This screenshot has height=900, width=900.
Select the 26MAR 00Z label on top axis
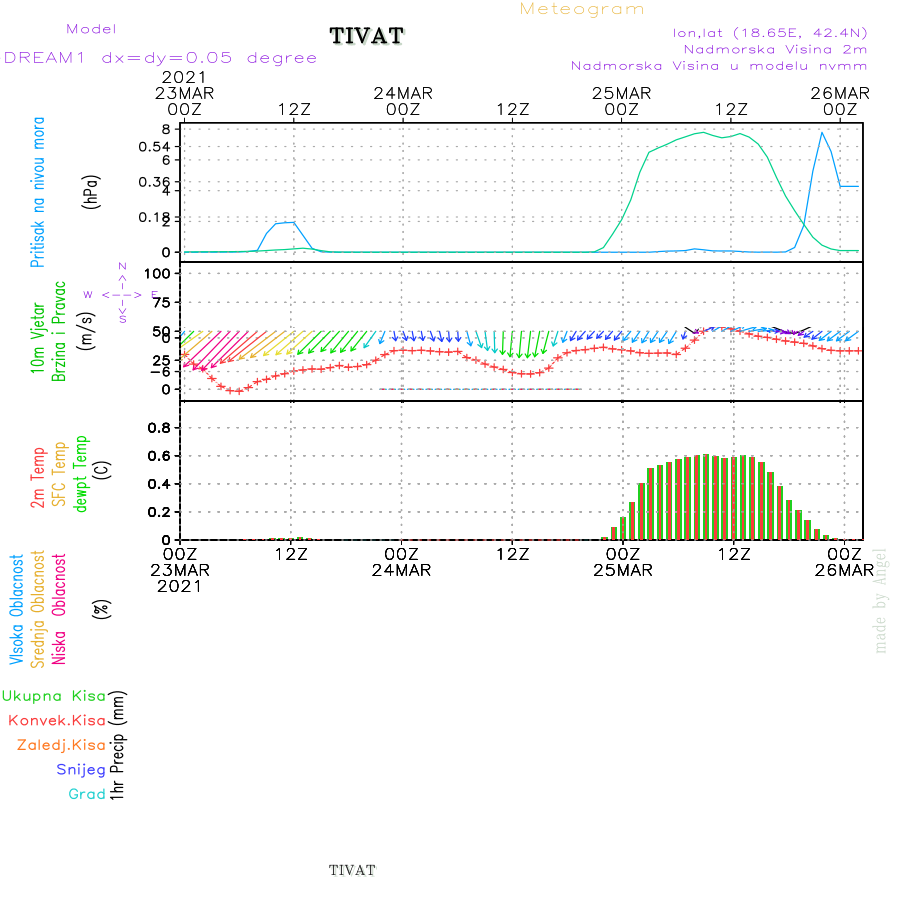[x=840, y=101]
